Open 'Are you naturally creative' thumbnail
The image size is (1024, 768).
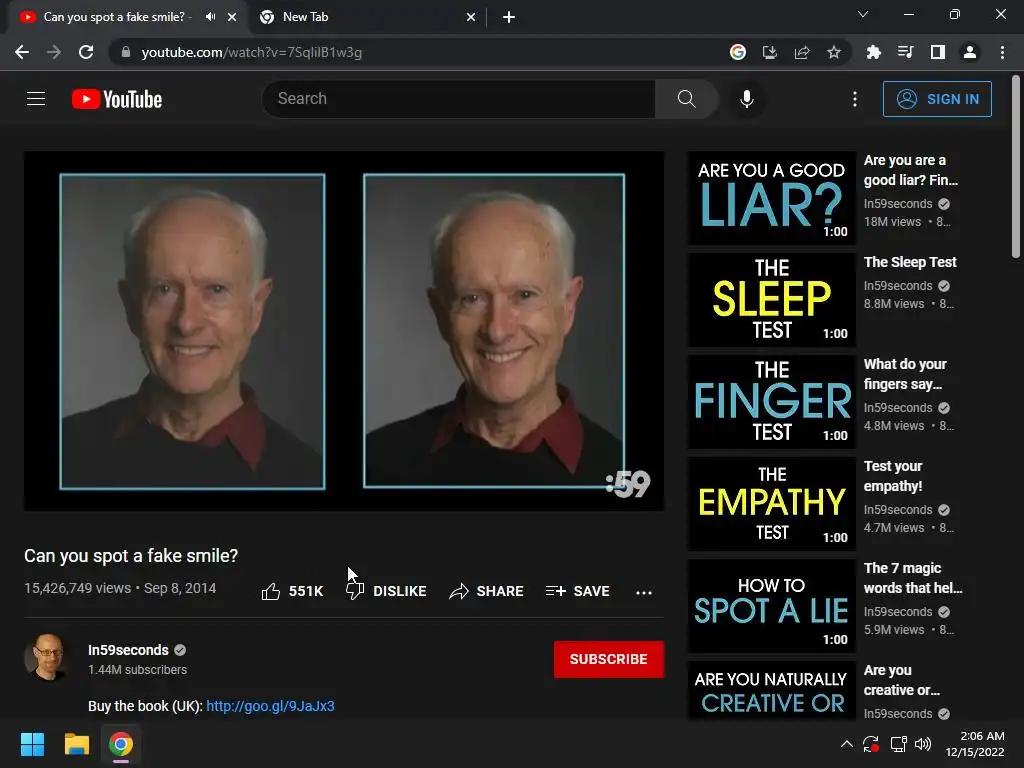[771, 690]
